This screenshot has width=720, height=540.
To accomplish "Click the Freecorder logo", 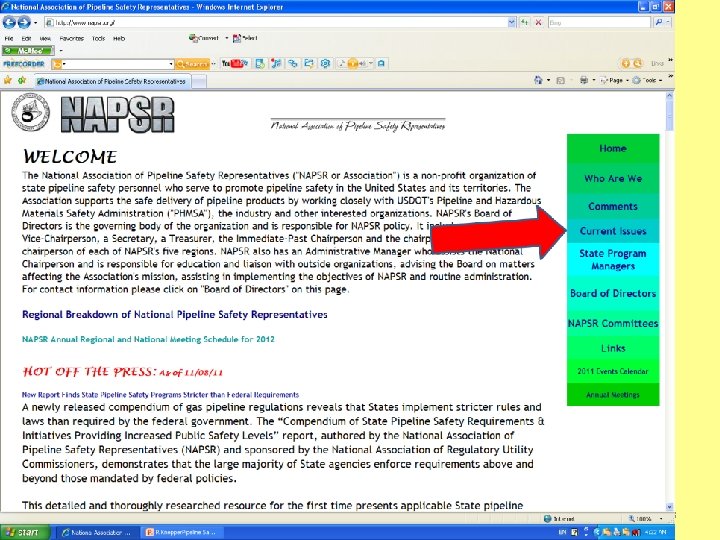I will [24, 64].
